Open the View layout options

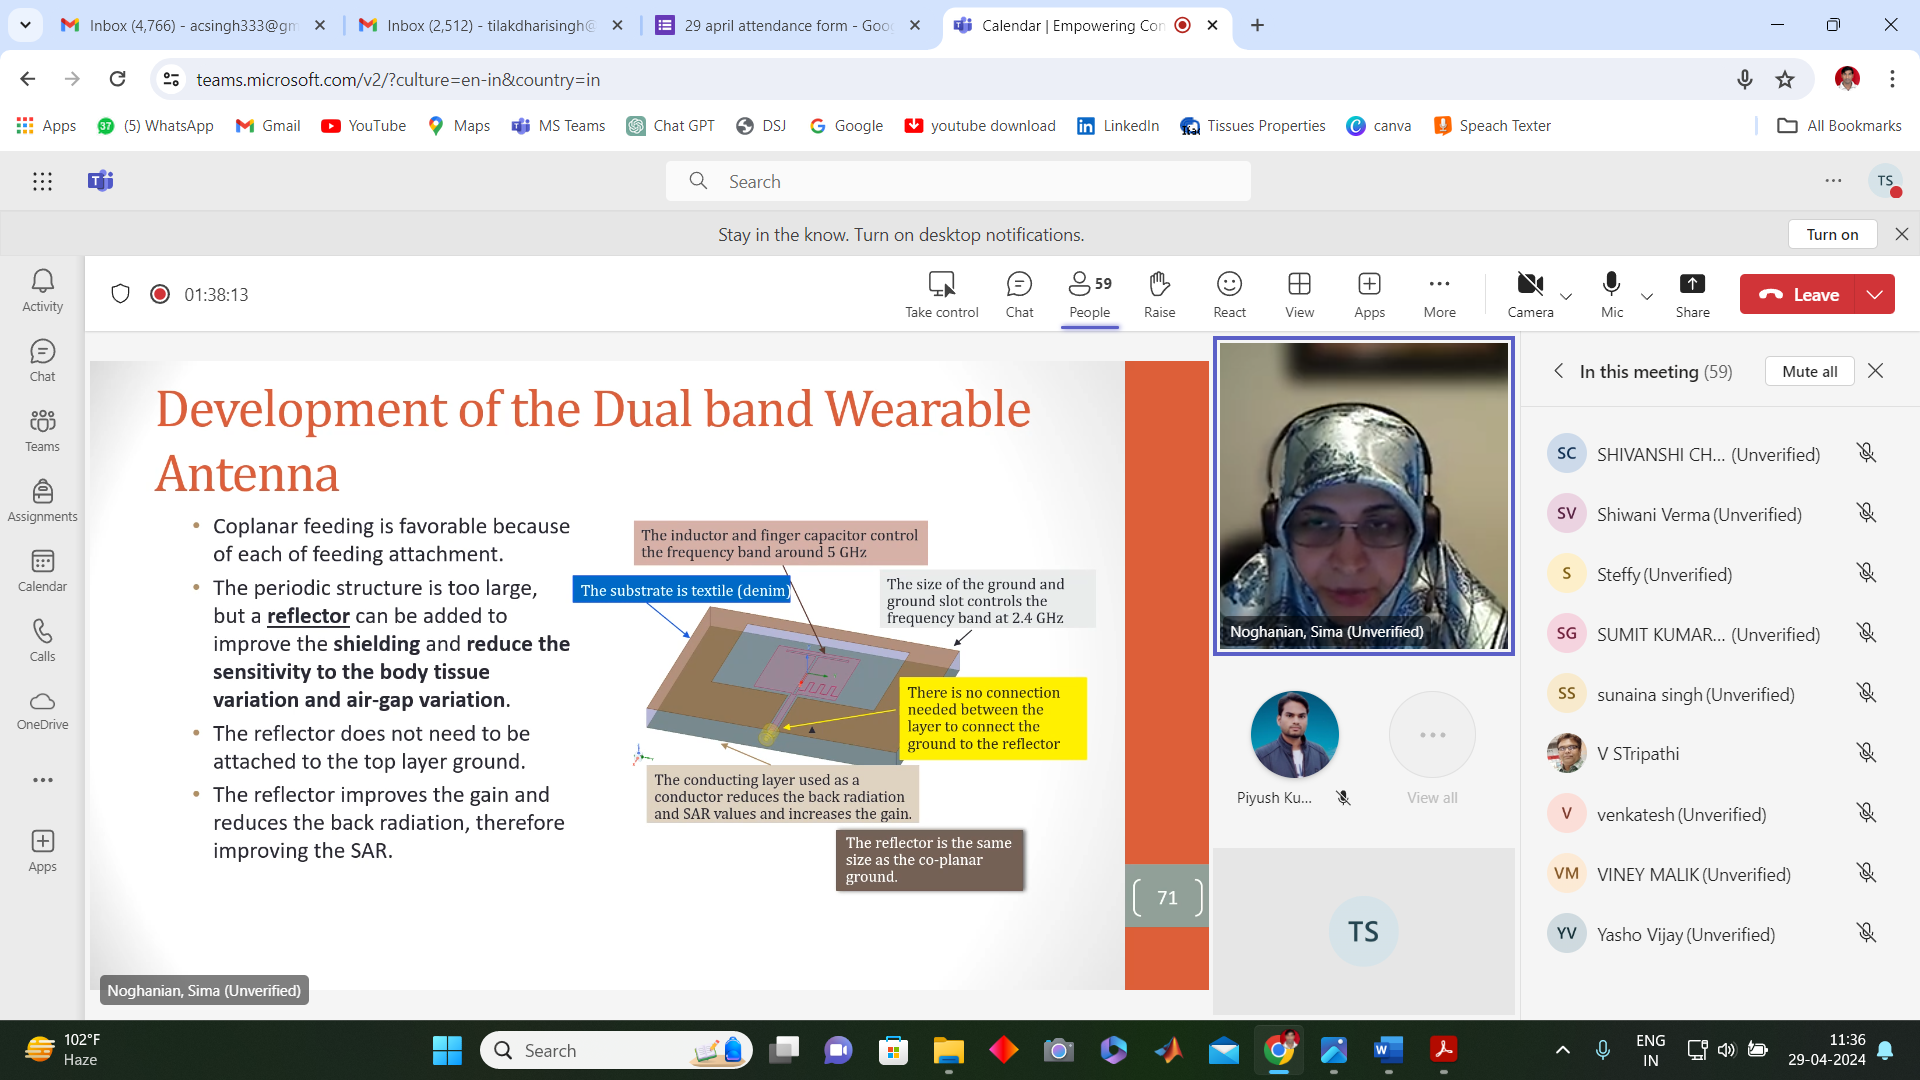1299,294
